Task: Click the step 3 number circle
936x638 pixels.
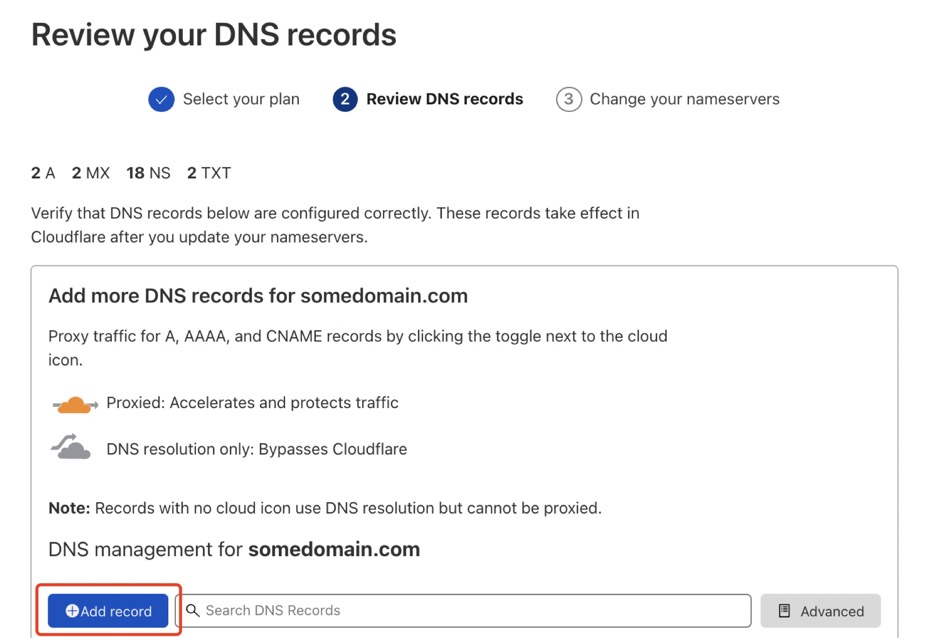Action: tap(569, 99)
